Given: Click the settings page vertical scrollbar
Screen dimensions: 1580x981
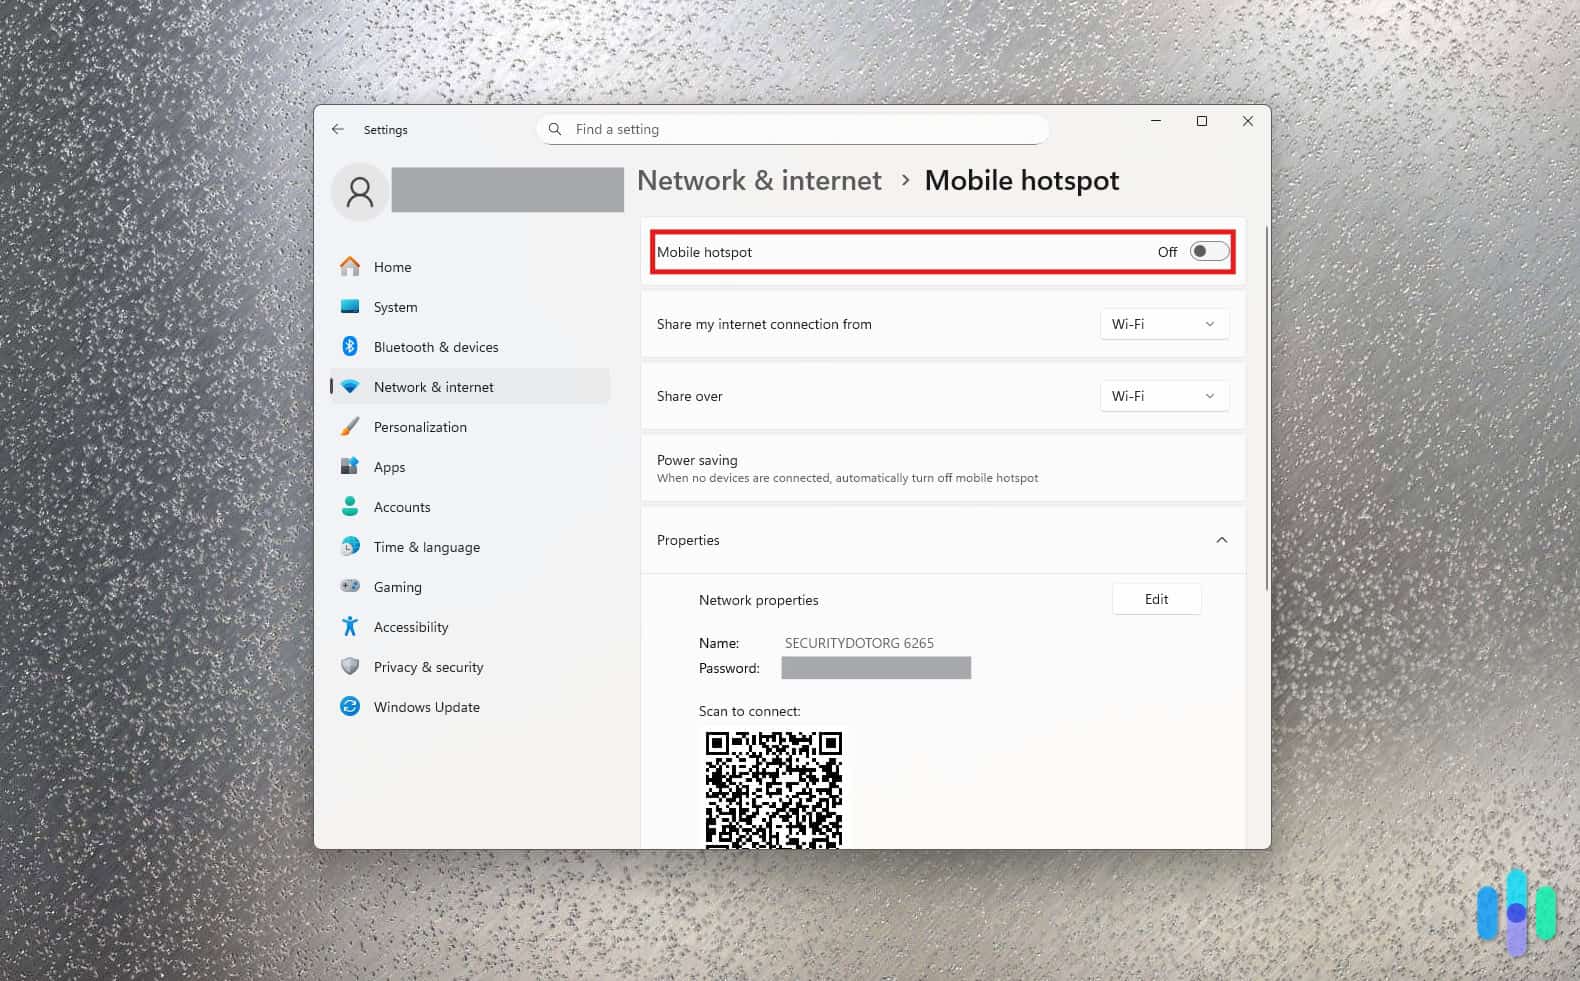Looking at the screenshot, I should [1268, 408].
